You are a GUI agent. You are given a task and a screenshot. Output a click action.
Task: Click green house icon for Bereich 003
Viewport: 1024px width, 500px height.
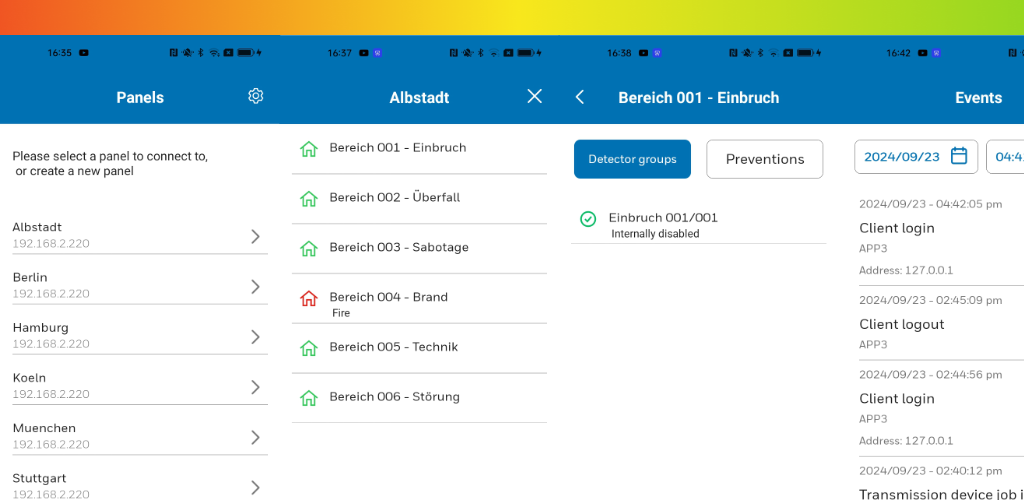pyautogui.click(x=308, y=249)
